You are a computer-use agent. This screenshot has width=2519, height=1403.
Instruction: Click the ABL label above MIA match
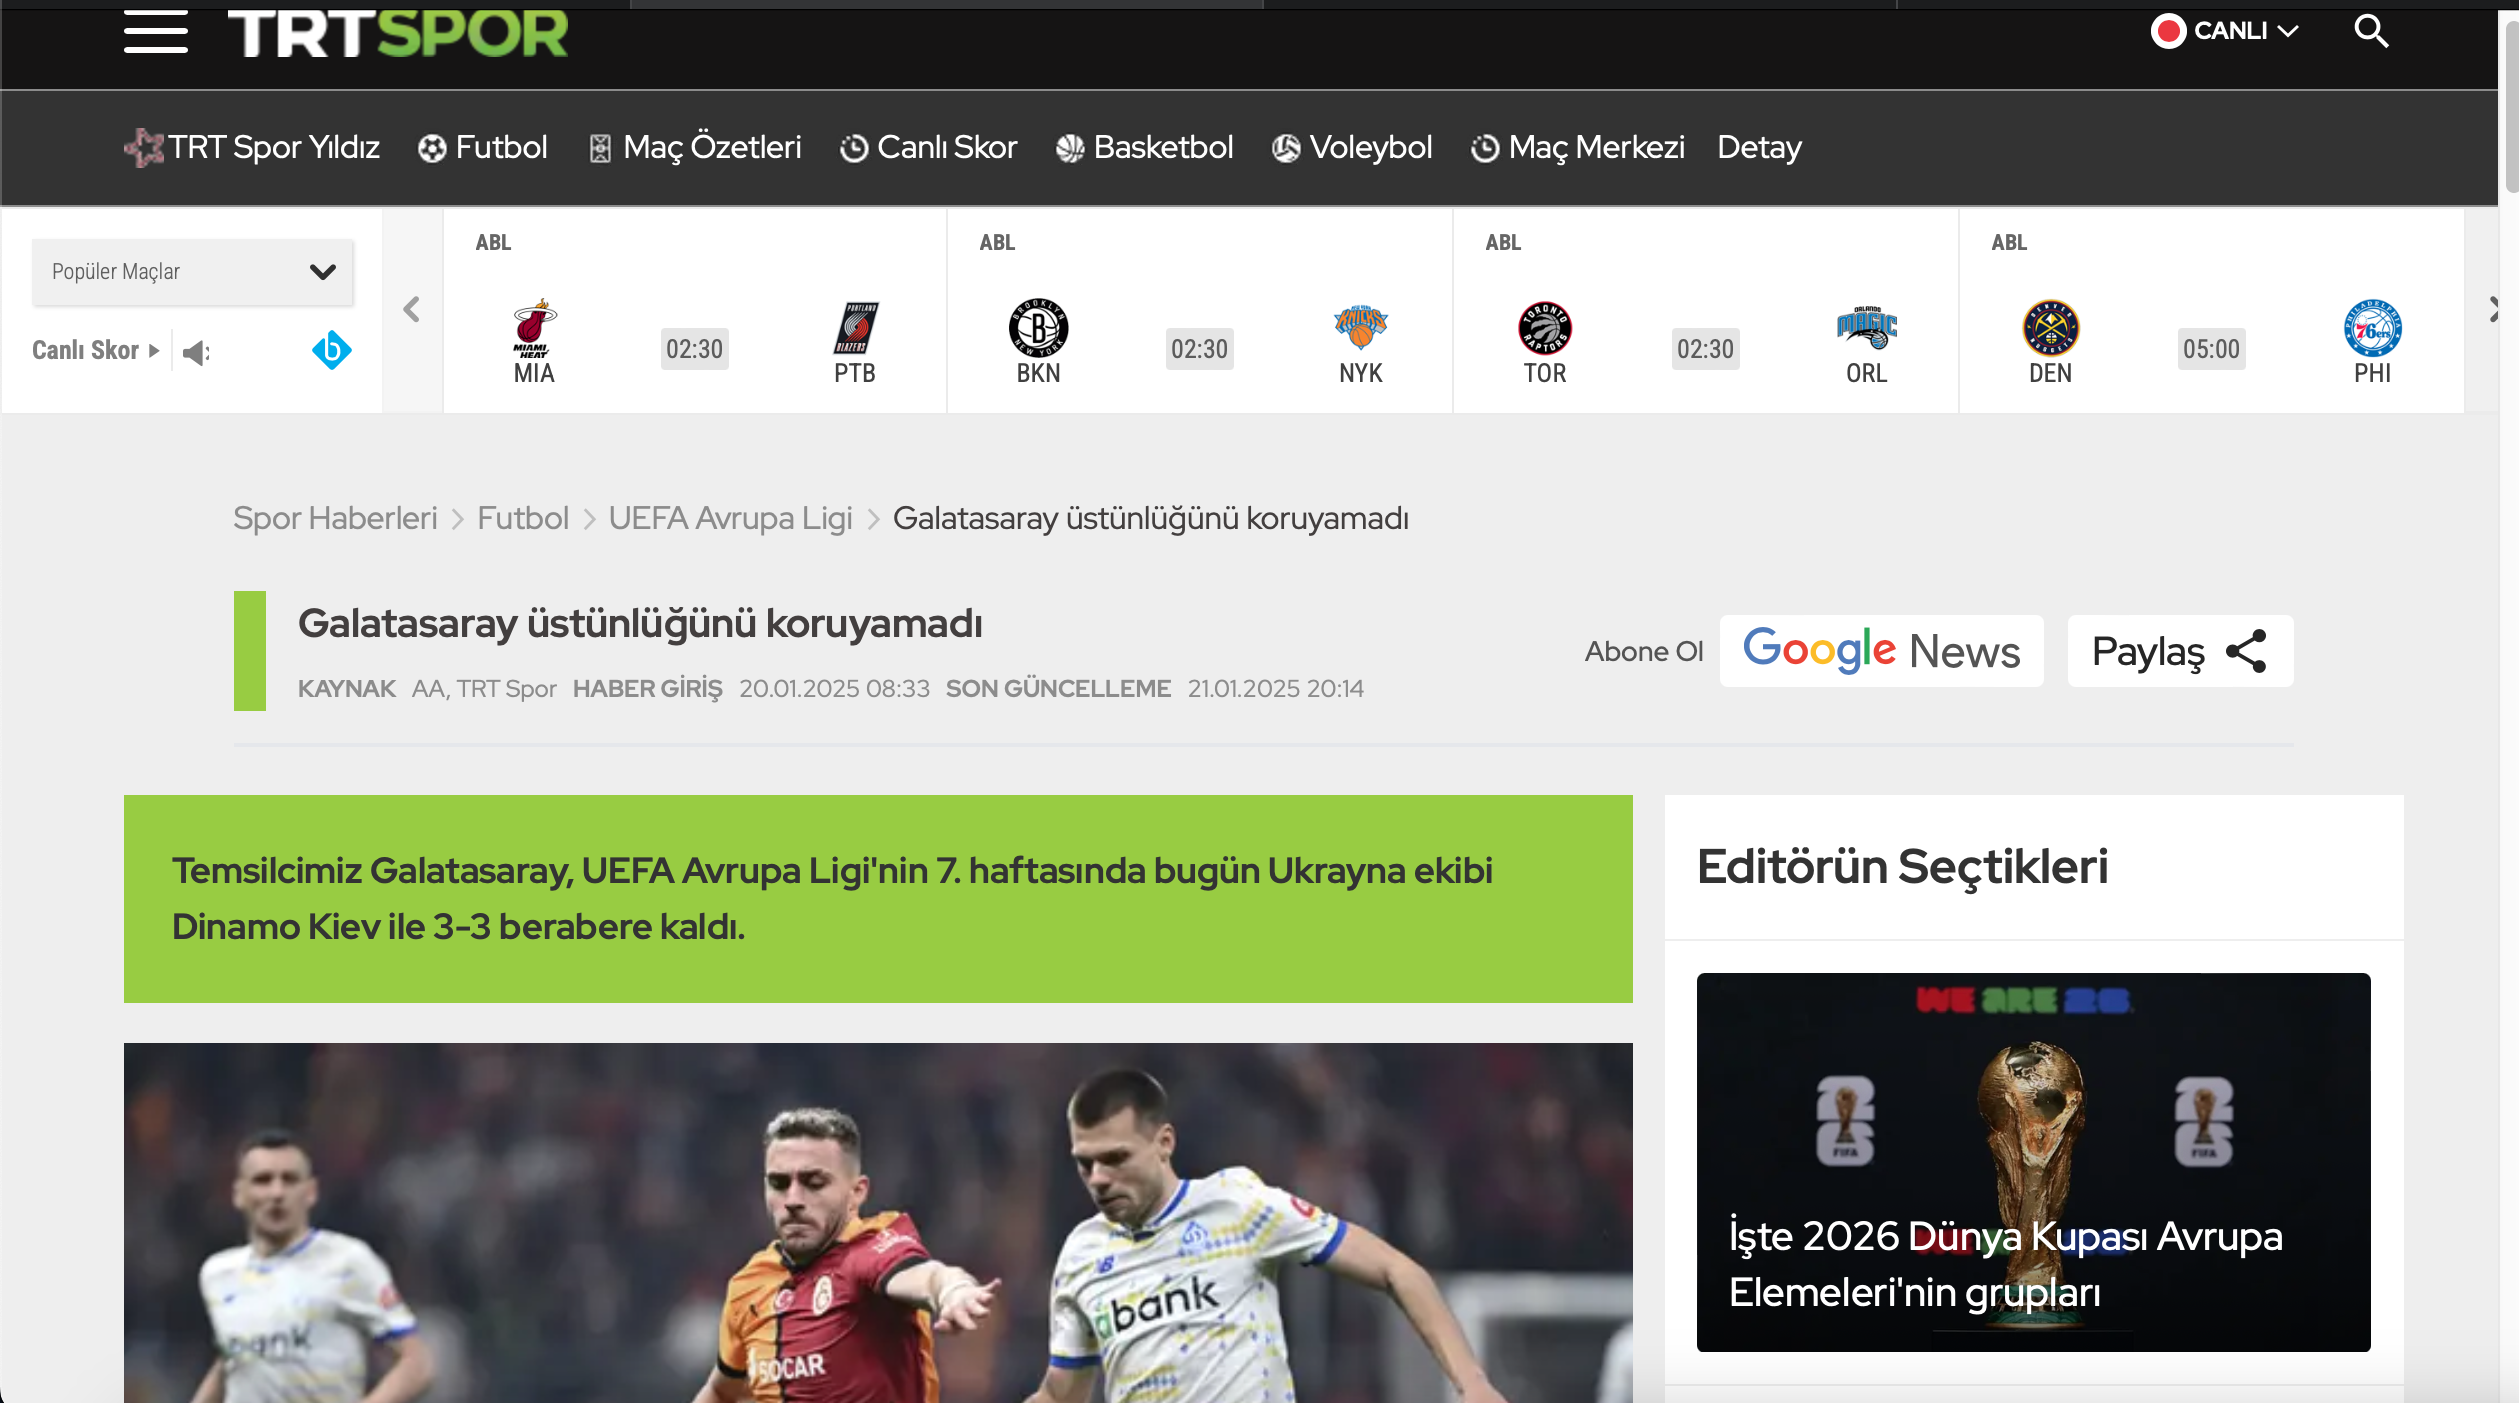pyautogui.click(x=493, y=242)
